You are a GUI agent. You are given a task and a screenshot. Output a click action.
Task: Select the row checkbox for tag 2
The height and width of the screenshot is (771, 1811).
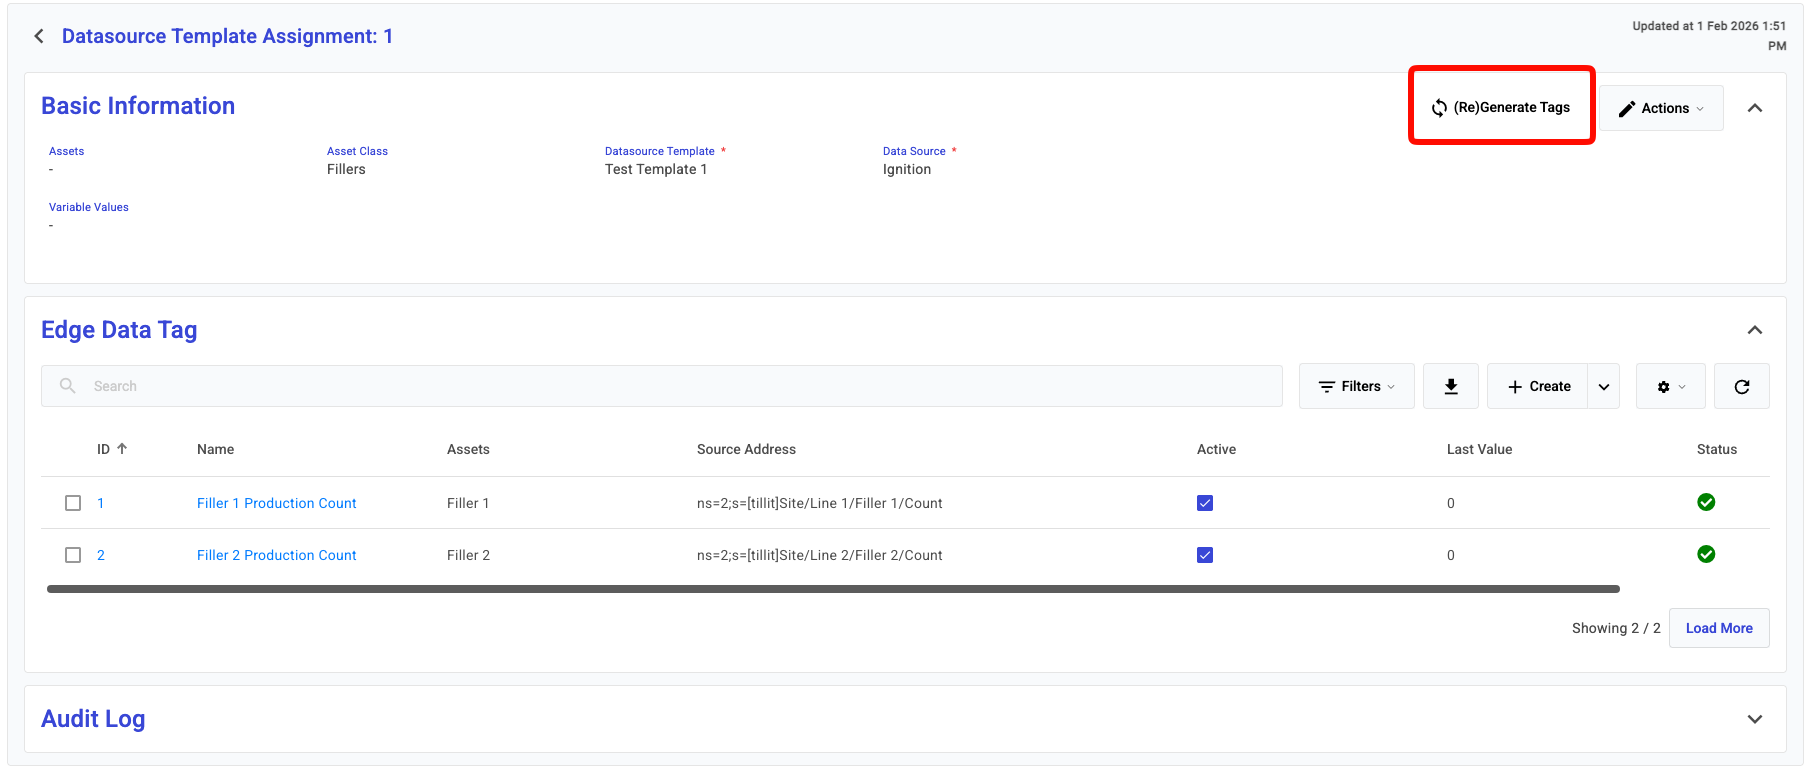pos(73,555)
